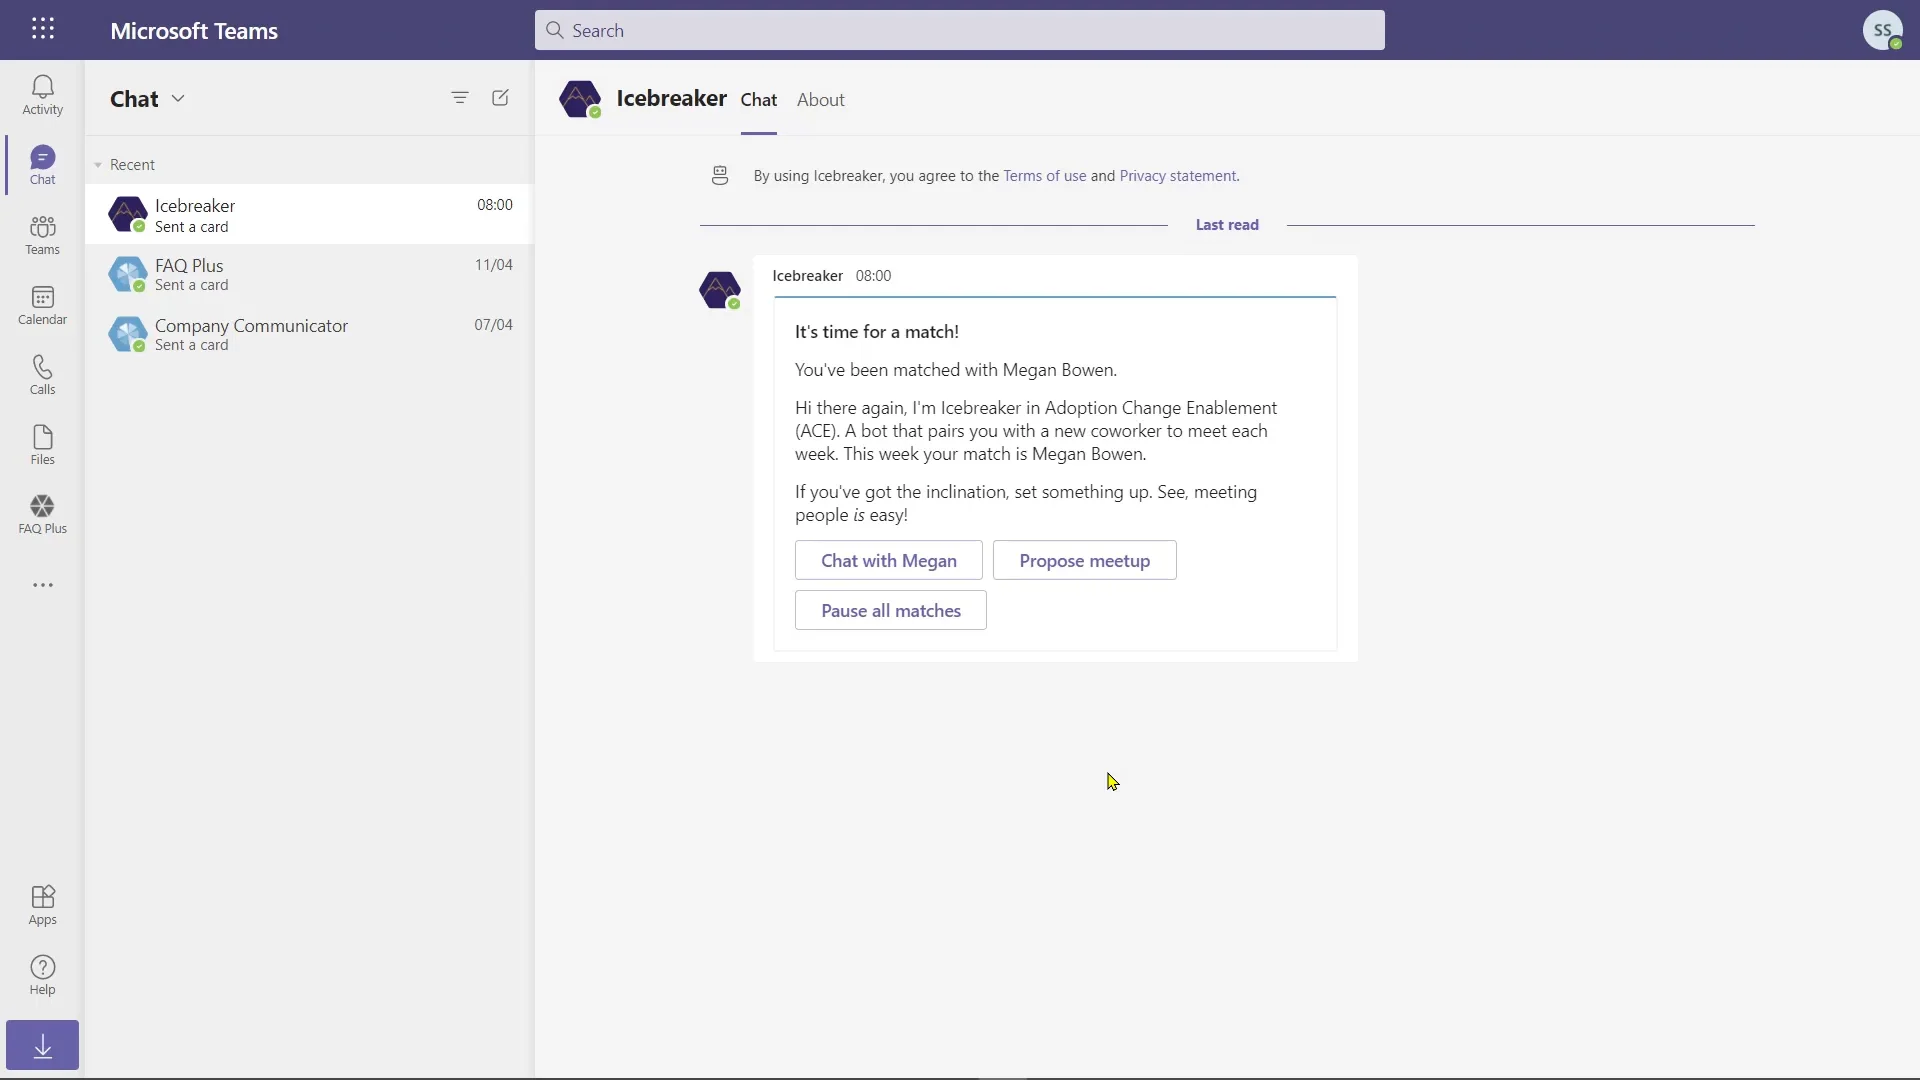Open the Apps store
Screen dimensions: 1920x1080
pos(42,905)
